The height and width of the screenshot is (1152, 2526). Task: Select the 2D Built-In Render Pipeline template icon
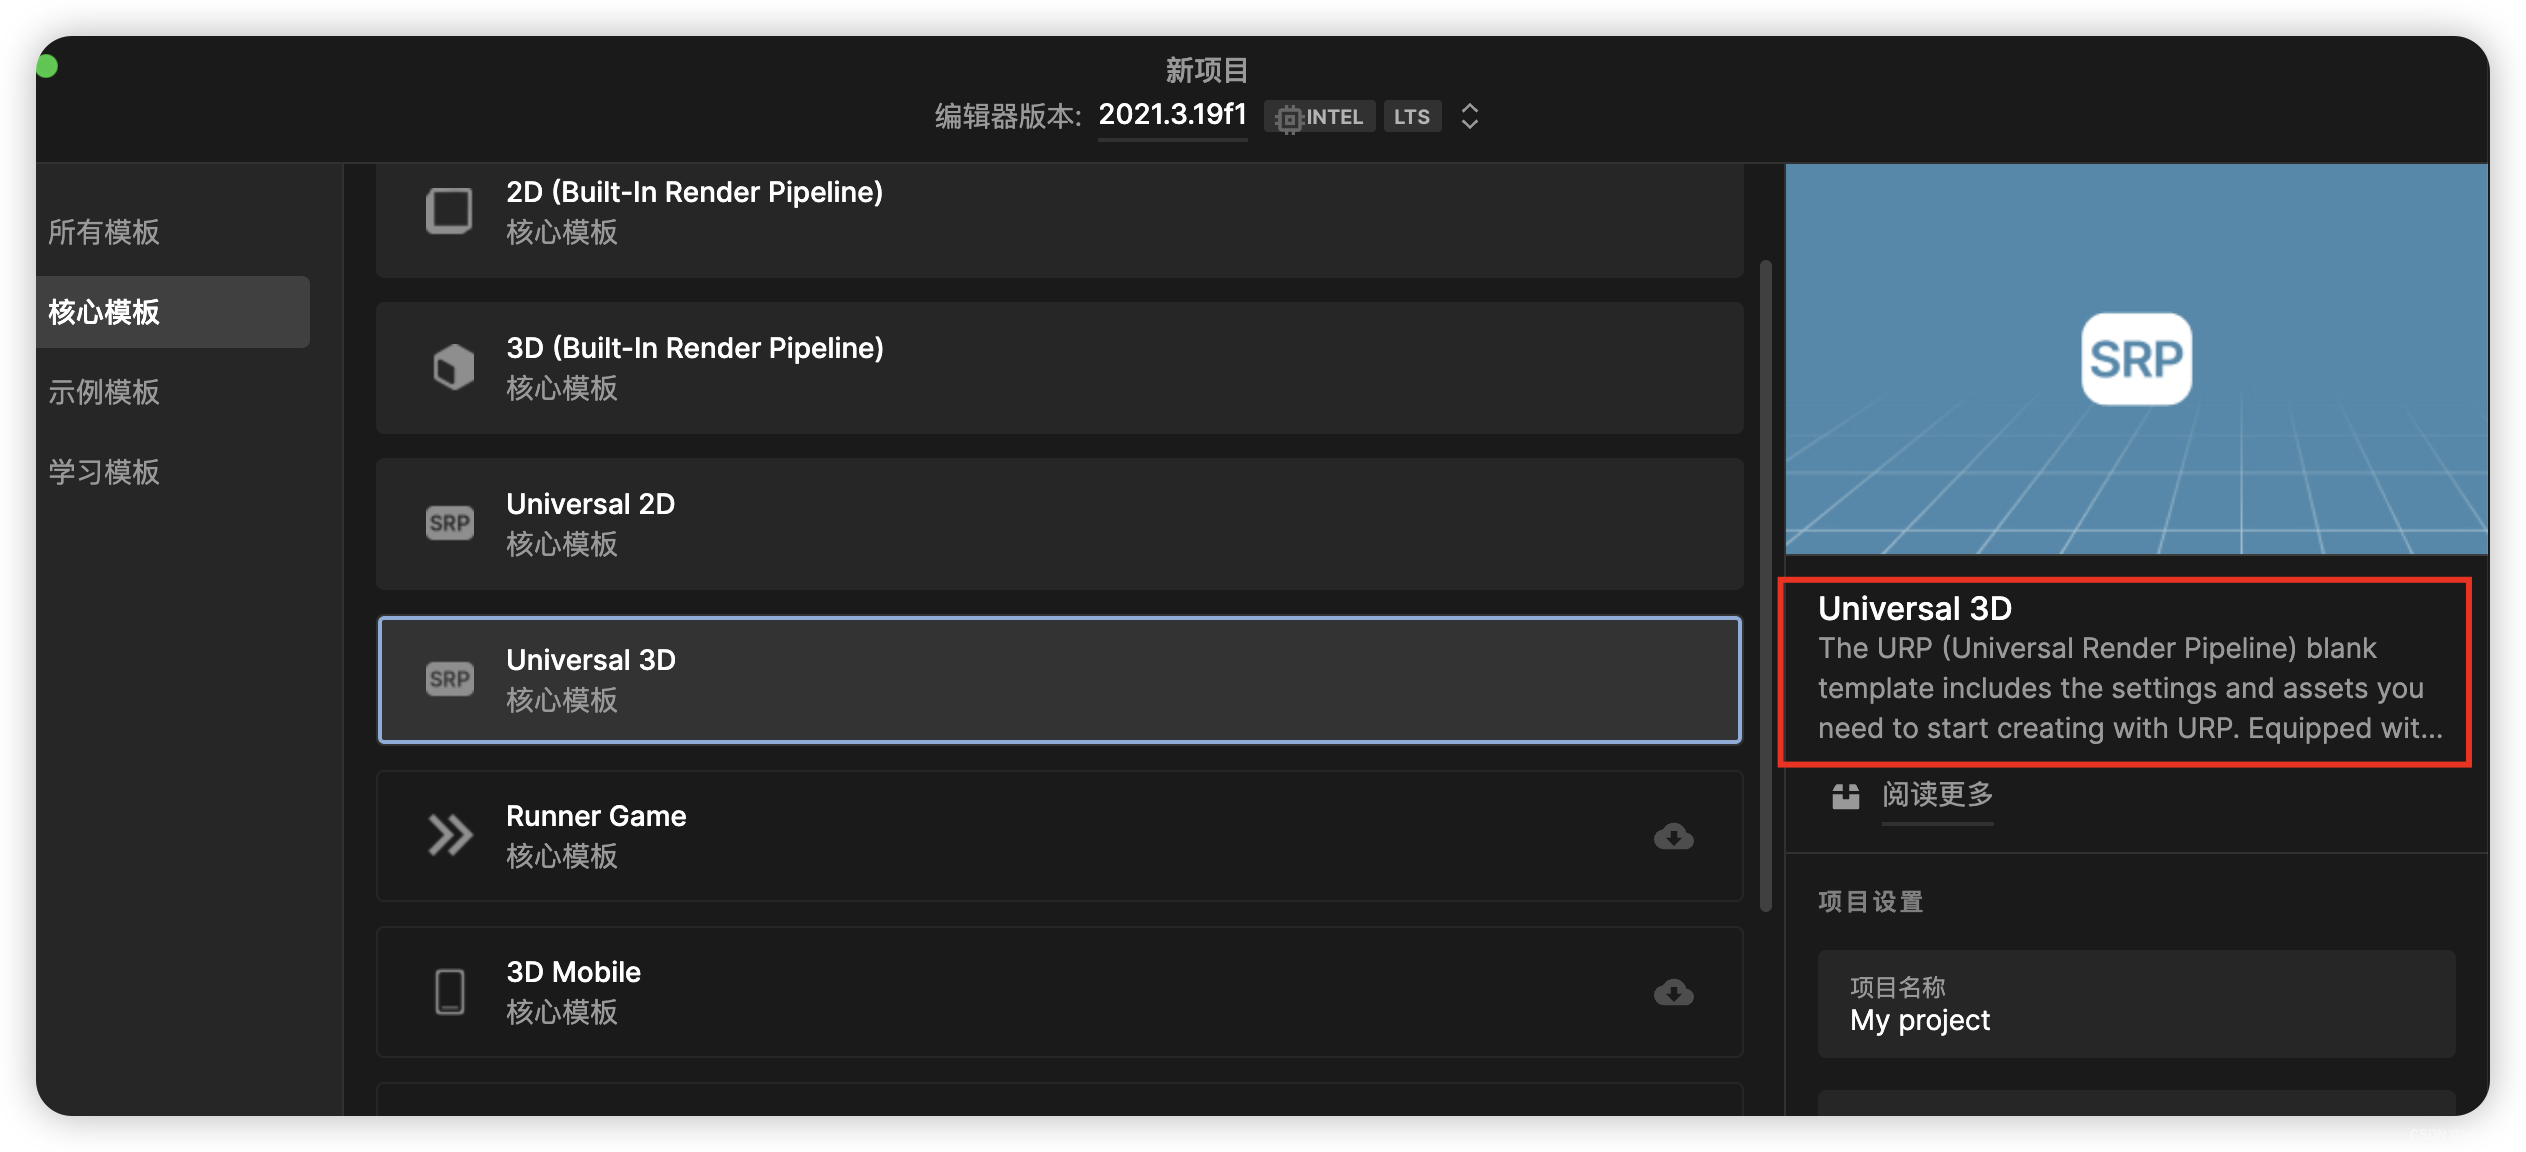[x=450, y=210]
